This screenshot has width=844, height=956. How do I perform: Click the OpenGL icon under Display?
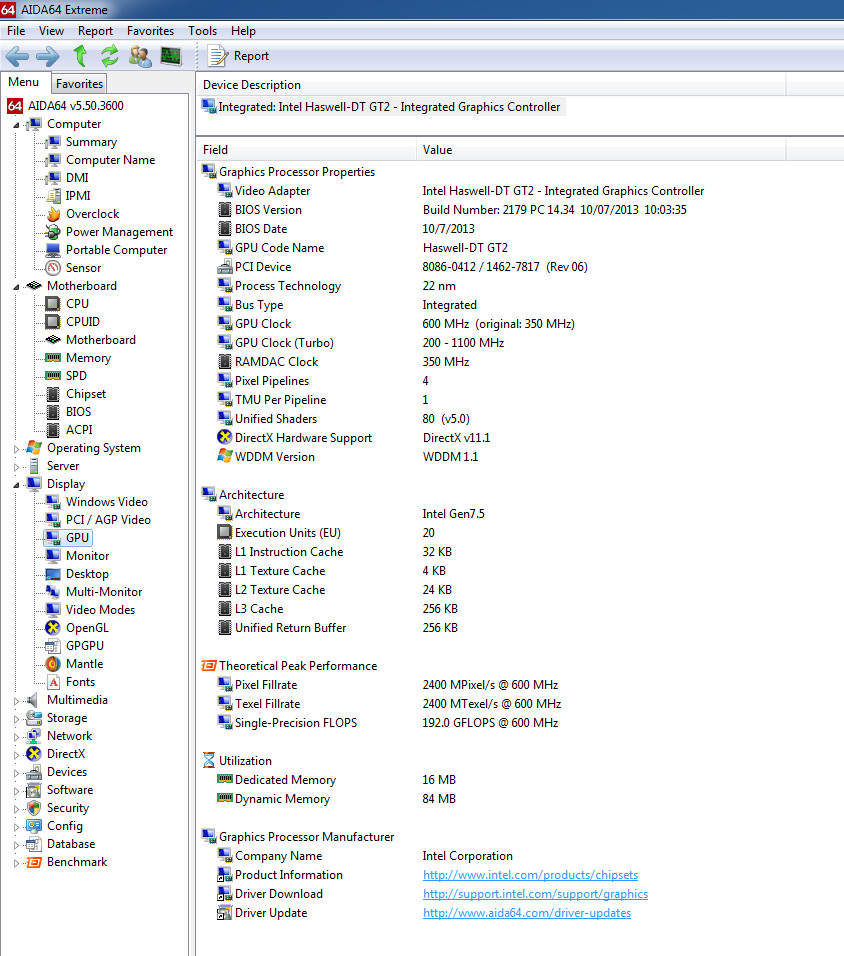coord(53,627)
